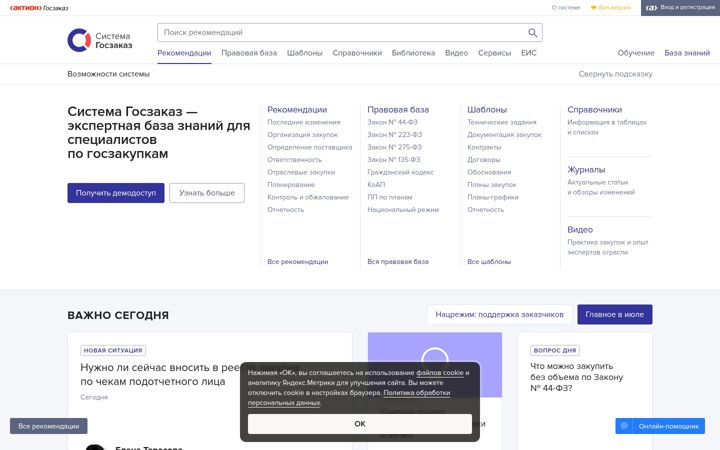The image size is (720, 450).
Task: Switch to the Рекомендации tab
Action: point(184,53)
